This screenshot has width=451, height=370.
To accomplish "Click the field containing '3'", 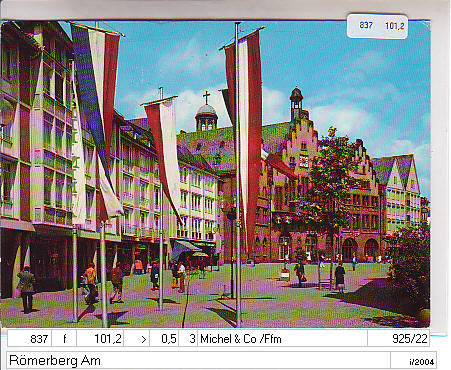I will point(188,339).
